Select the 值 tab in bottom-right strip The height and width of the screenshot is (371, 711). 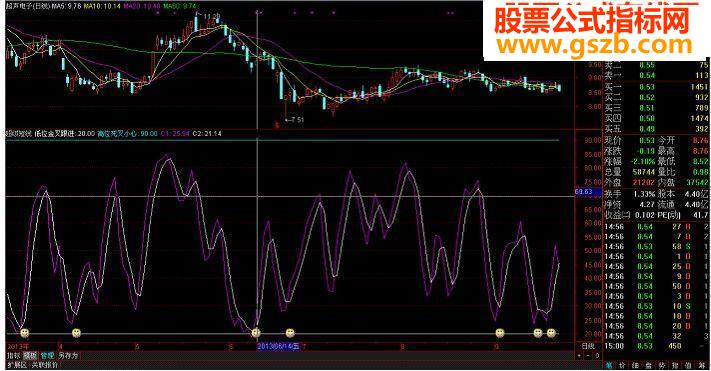[689, 365]
